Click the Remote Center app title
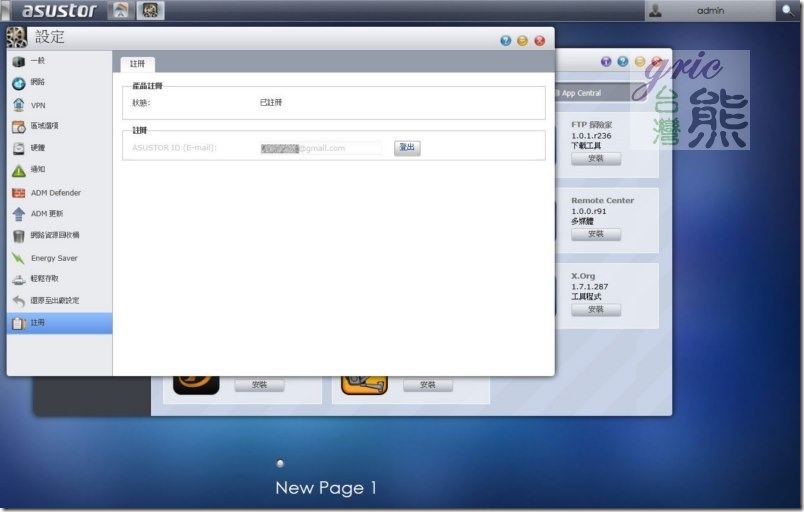Image resolution: width=804 pixels, height=512 pixels. 602,200
